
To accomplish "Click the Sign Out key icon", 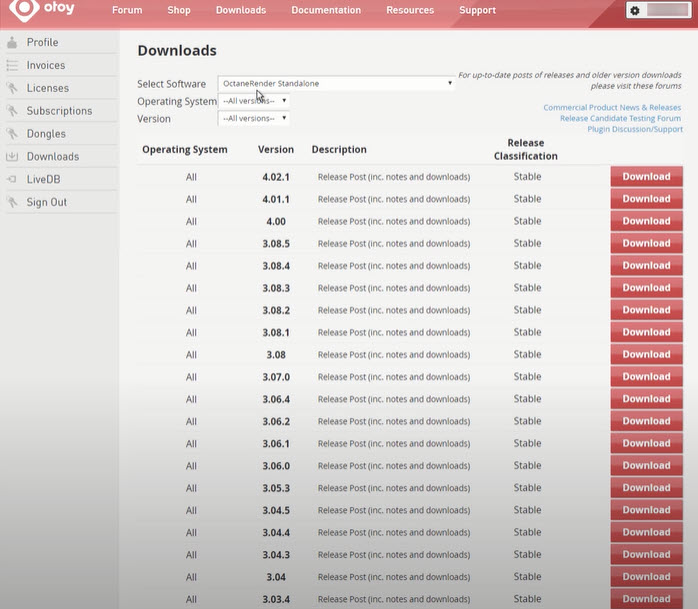I will (x=12, y=202).
